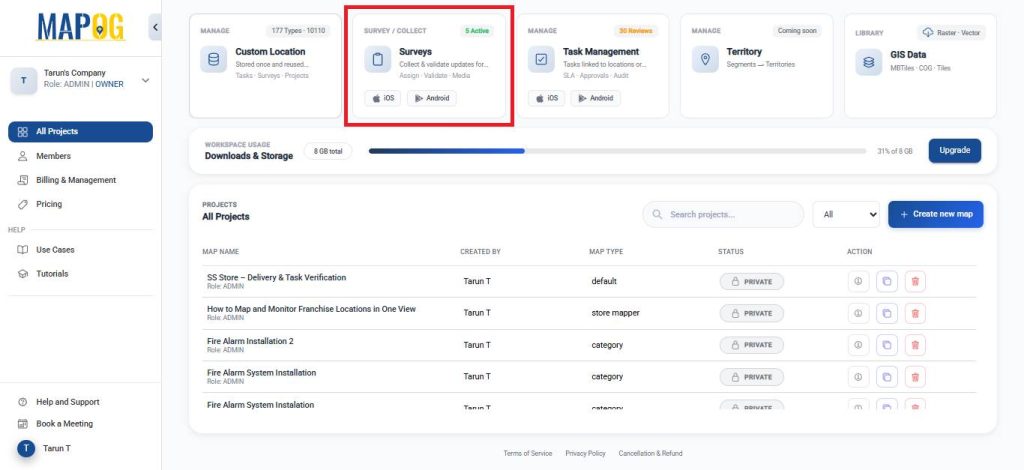Duplicate the Fire Alarm Installation 2 project

coord(886,345)
